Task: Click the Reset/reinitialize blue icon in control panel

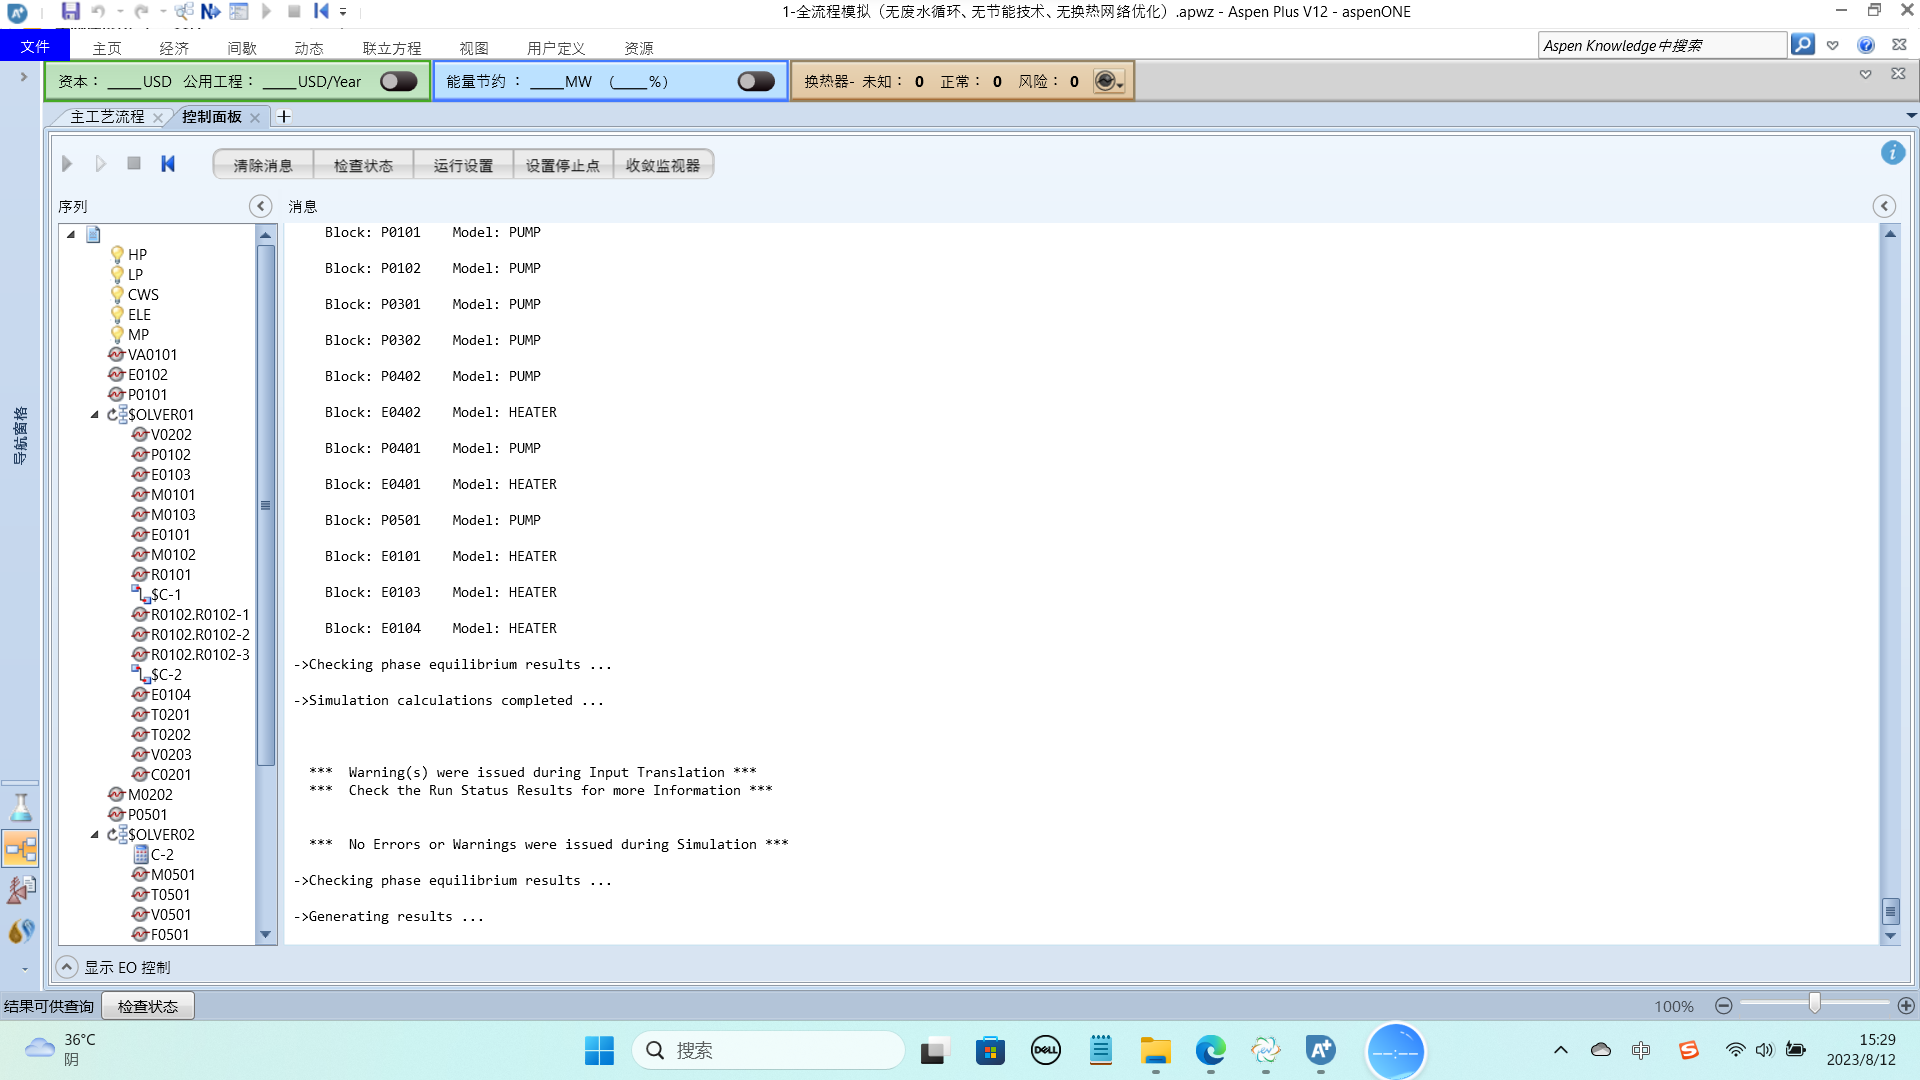Action: [168, 164]
